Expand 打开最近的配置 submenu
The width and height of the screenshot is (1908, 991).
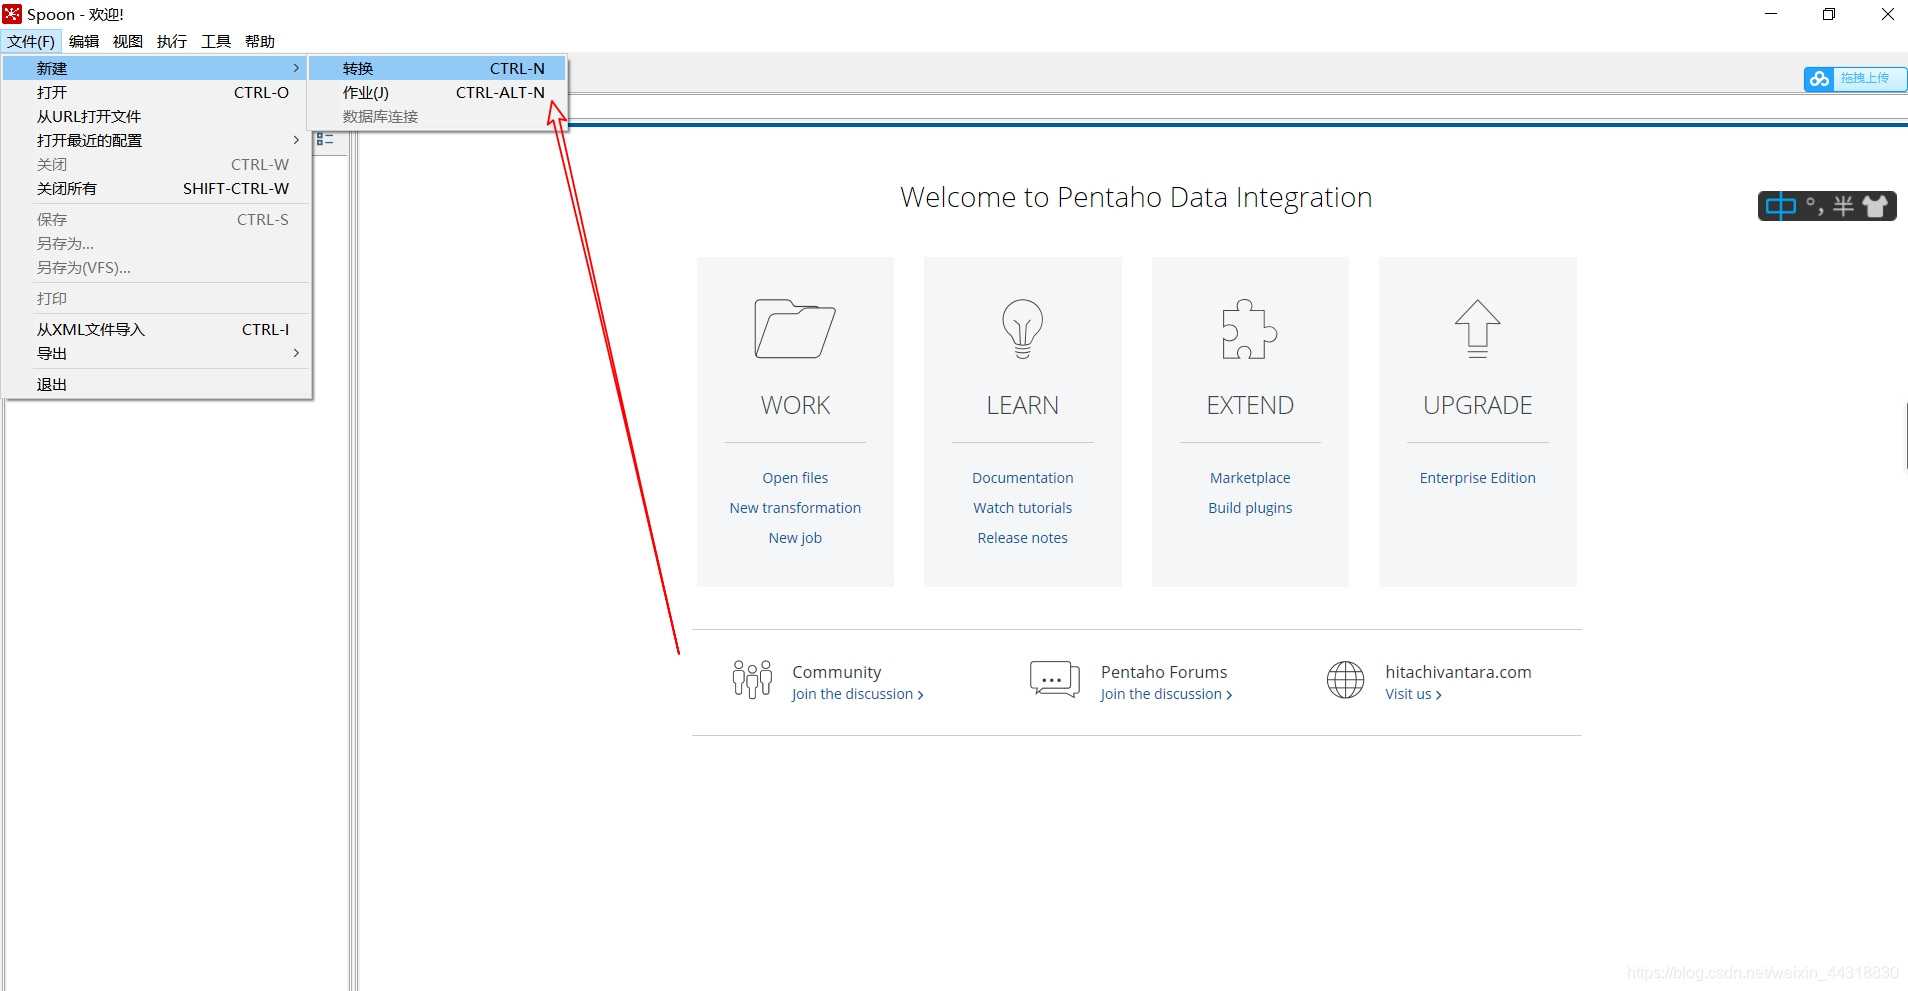coord(157,140)
